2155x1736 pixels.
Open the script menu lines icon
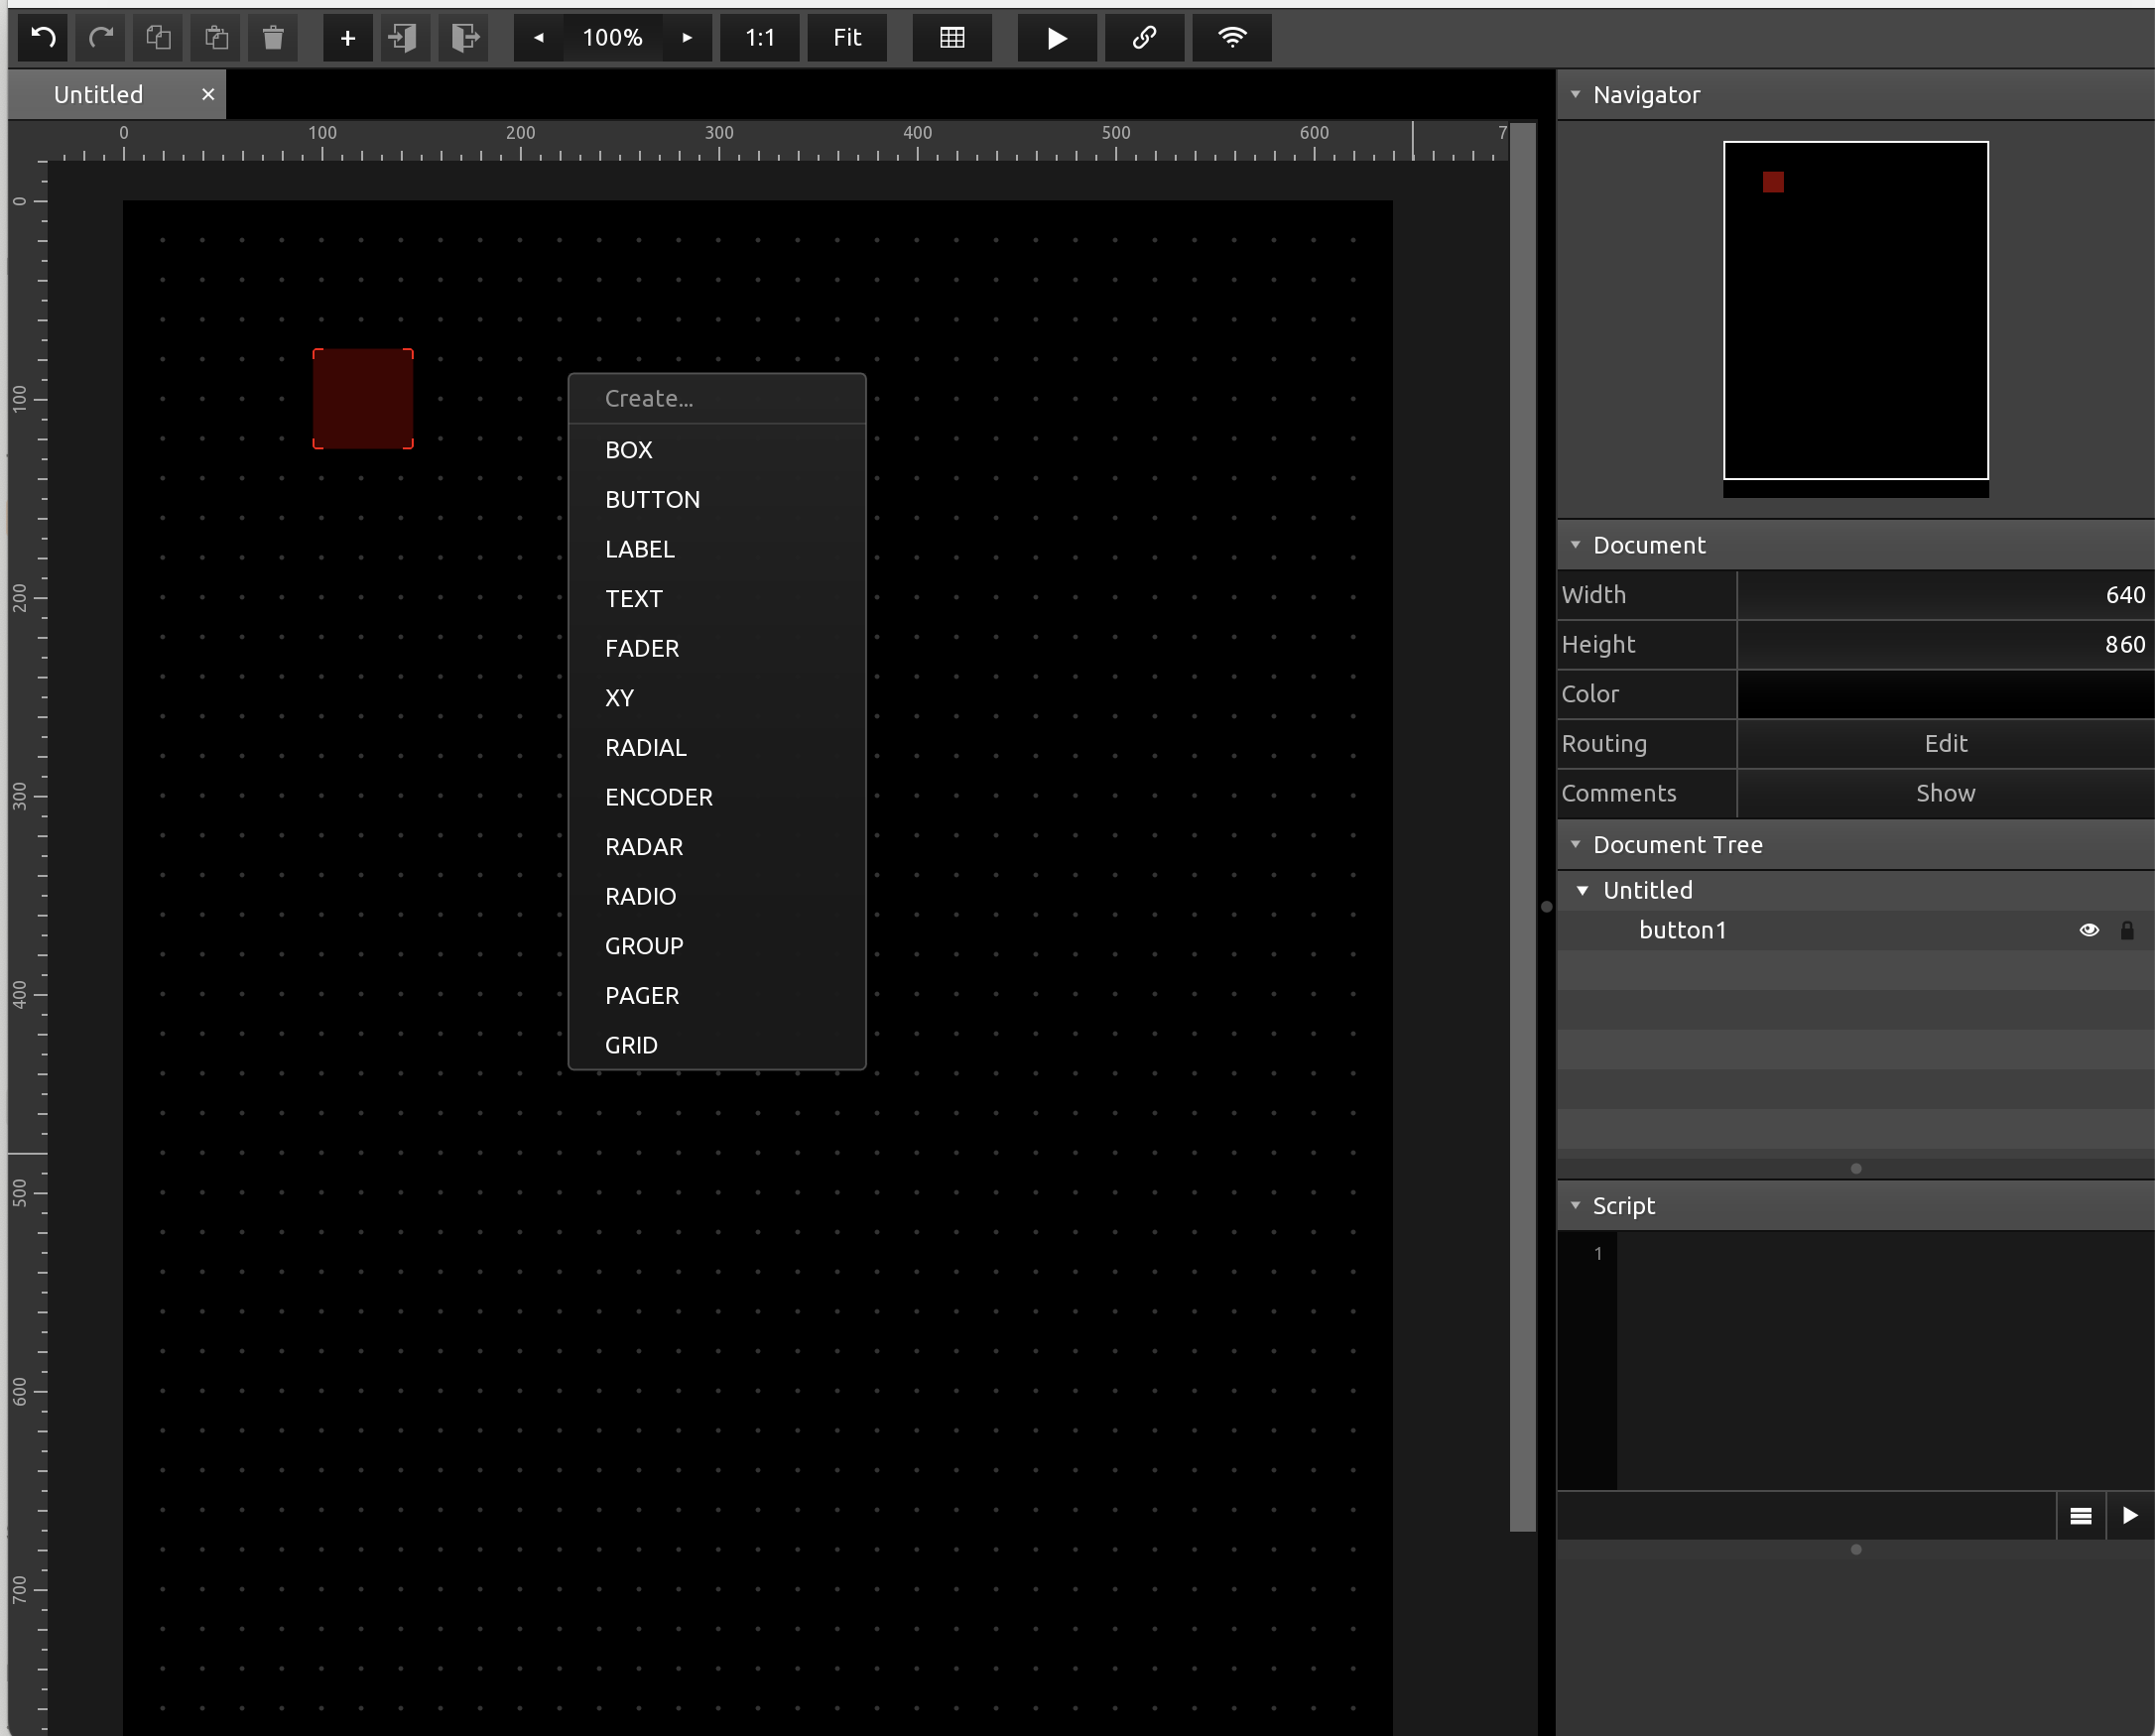(2080, 1516)
